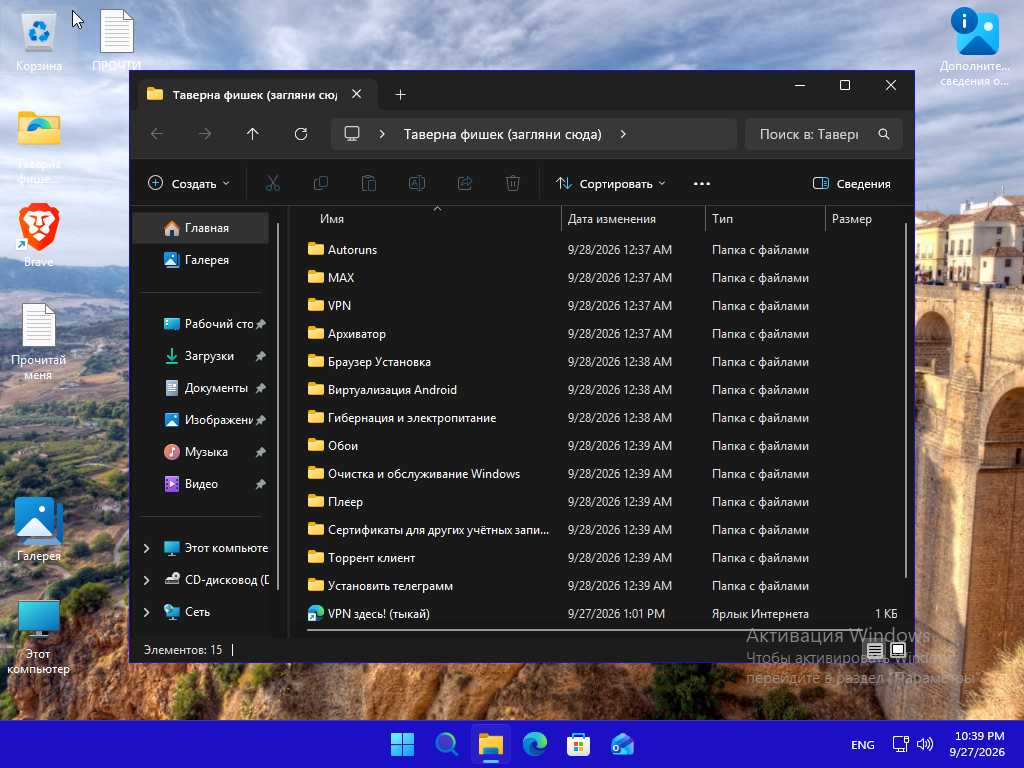
Task: Select the Autoruns folder
Action: pos(353,249)
